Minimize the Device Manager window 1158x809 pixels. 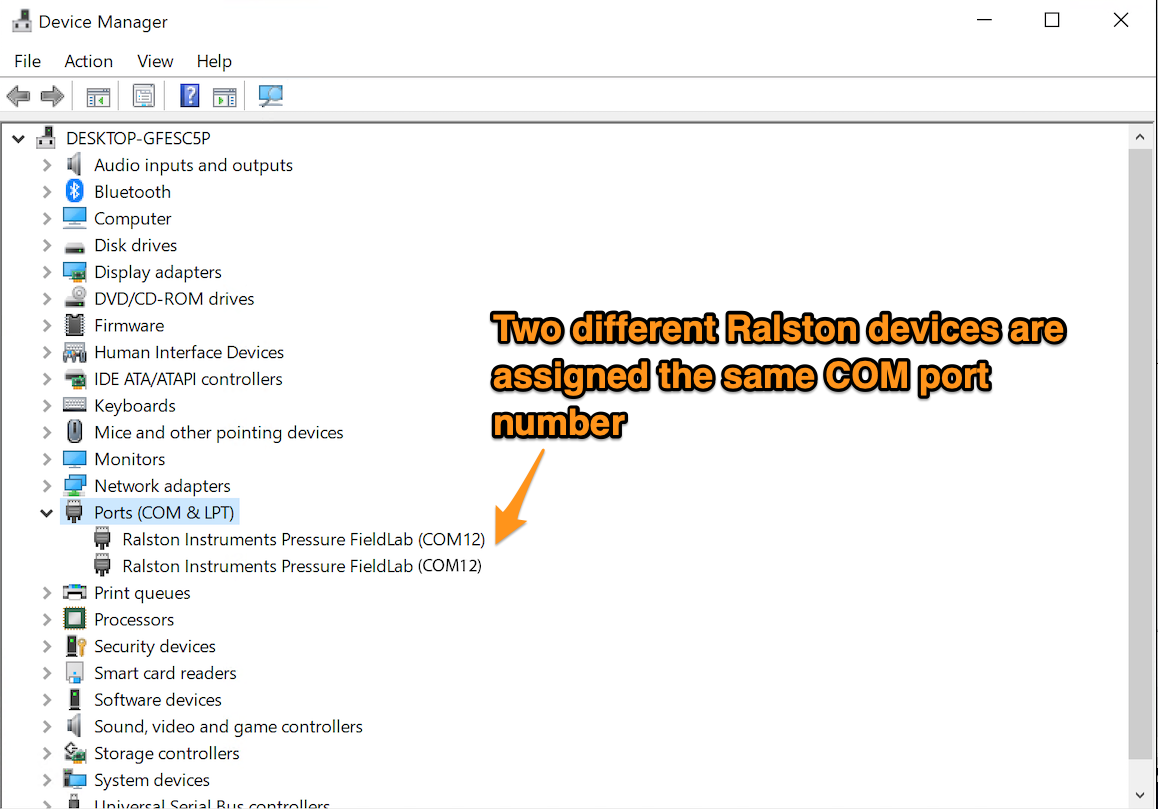984,21
